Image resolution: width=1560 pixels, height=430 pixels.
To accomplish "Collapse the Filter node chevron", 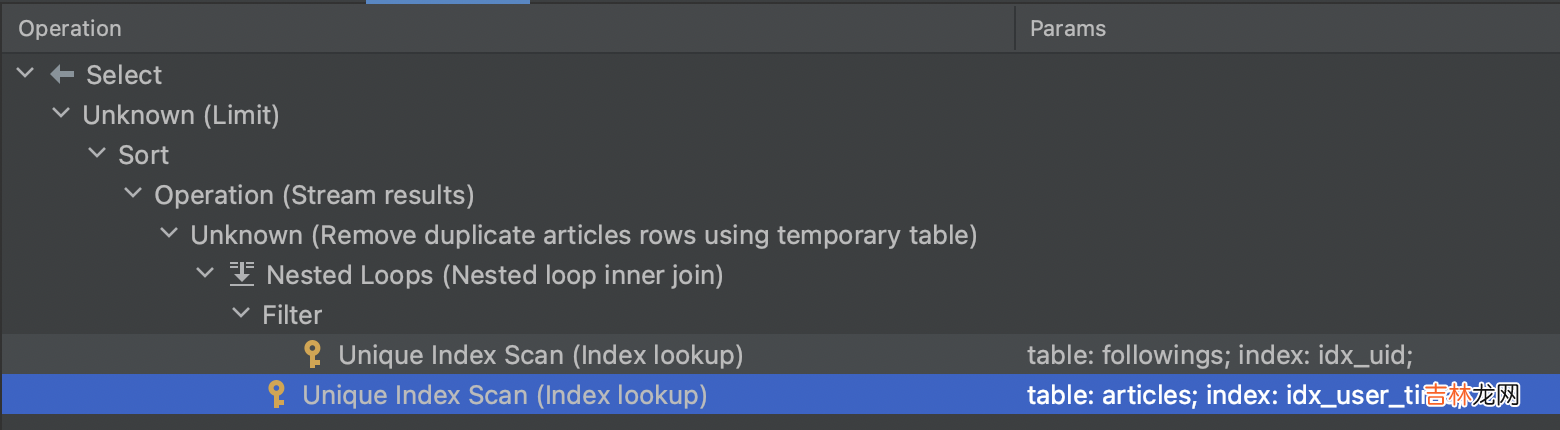I will click(x=242, y=315).
